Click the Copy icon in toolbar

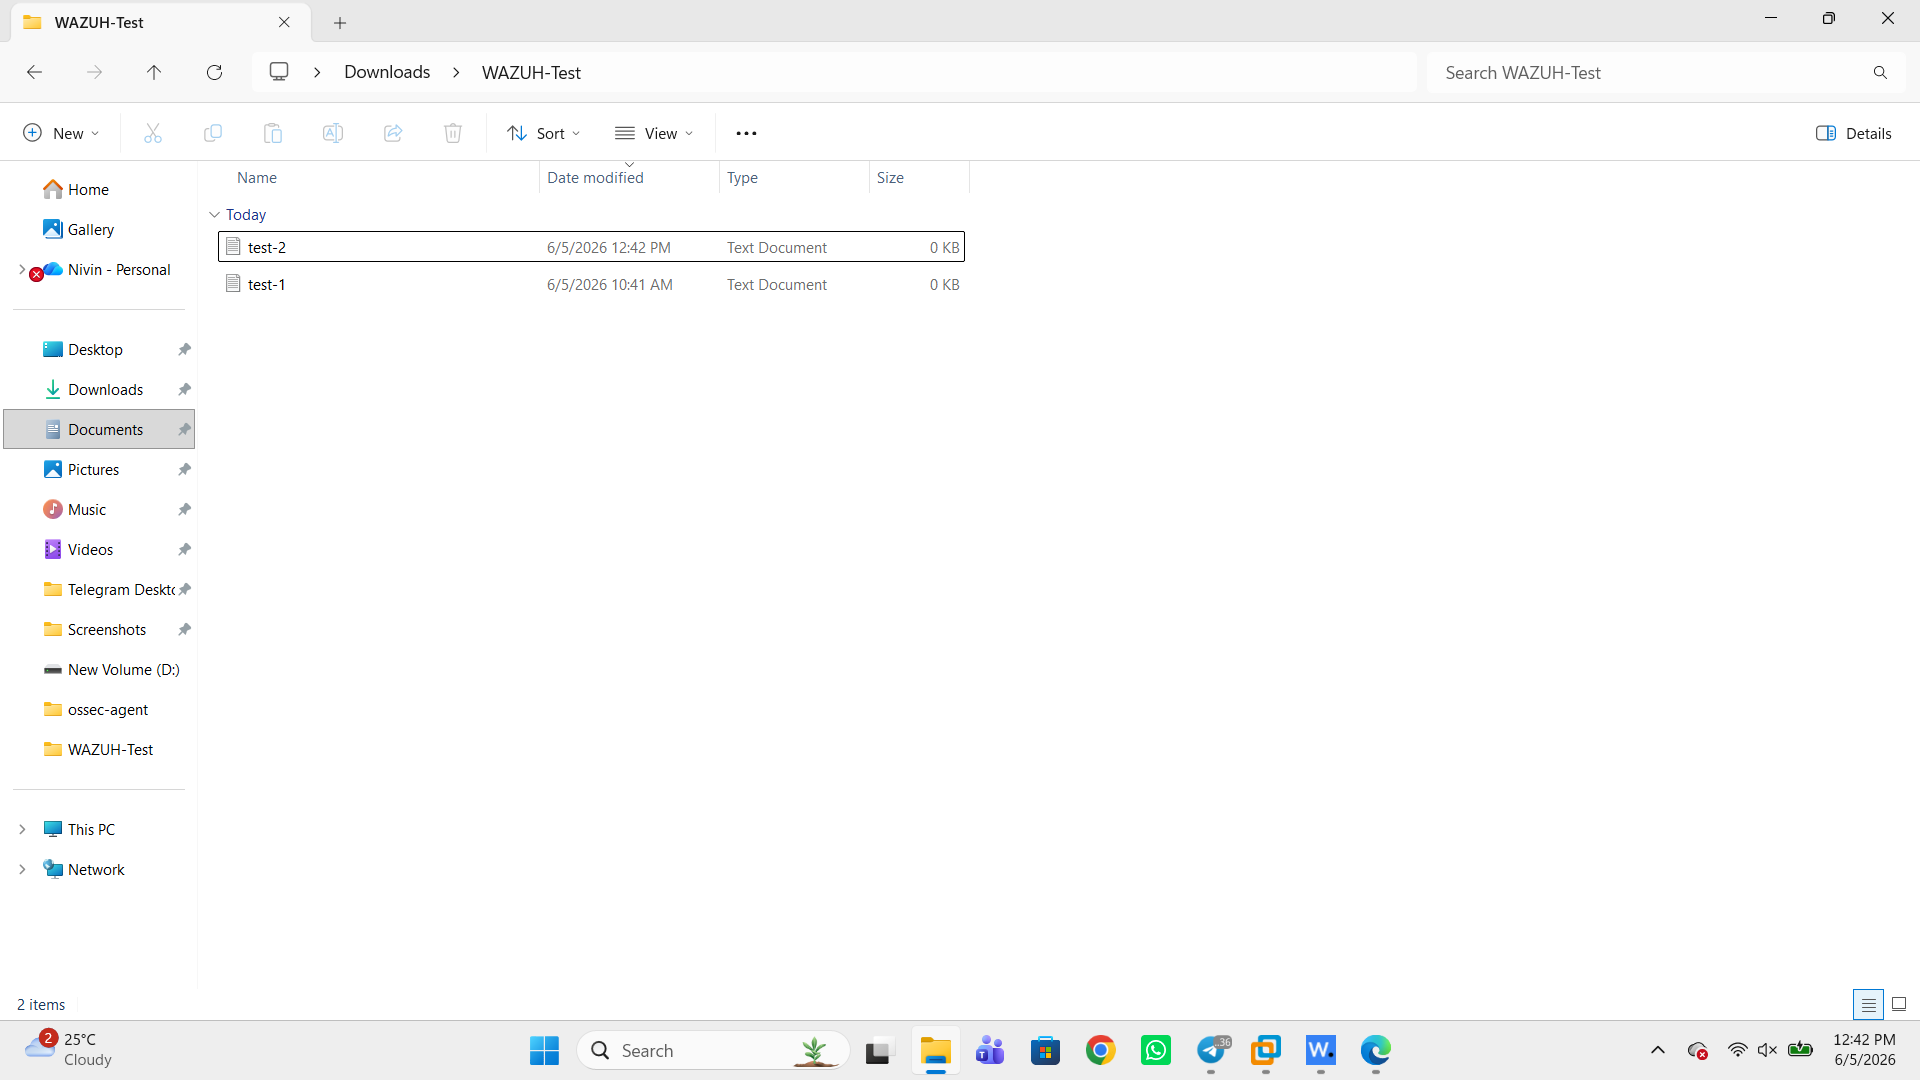pos(213,133)
